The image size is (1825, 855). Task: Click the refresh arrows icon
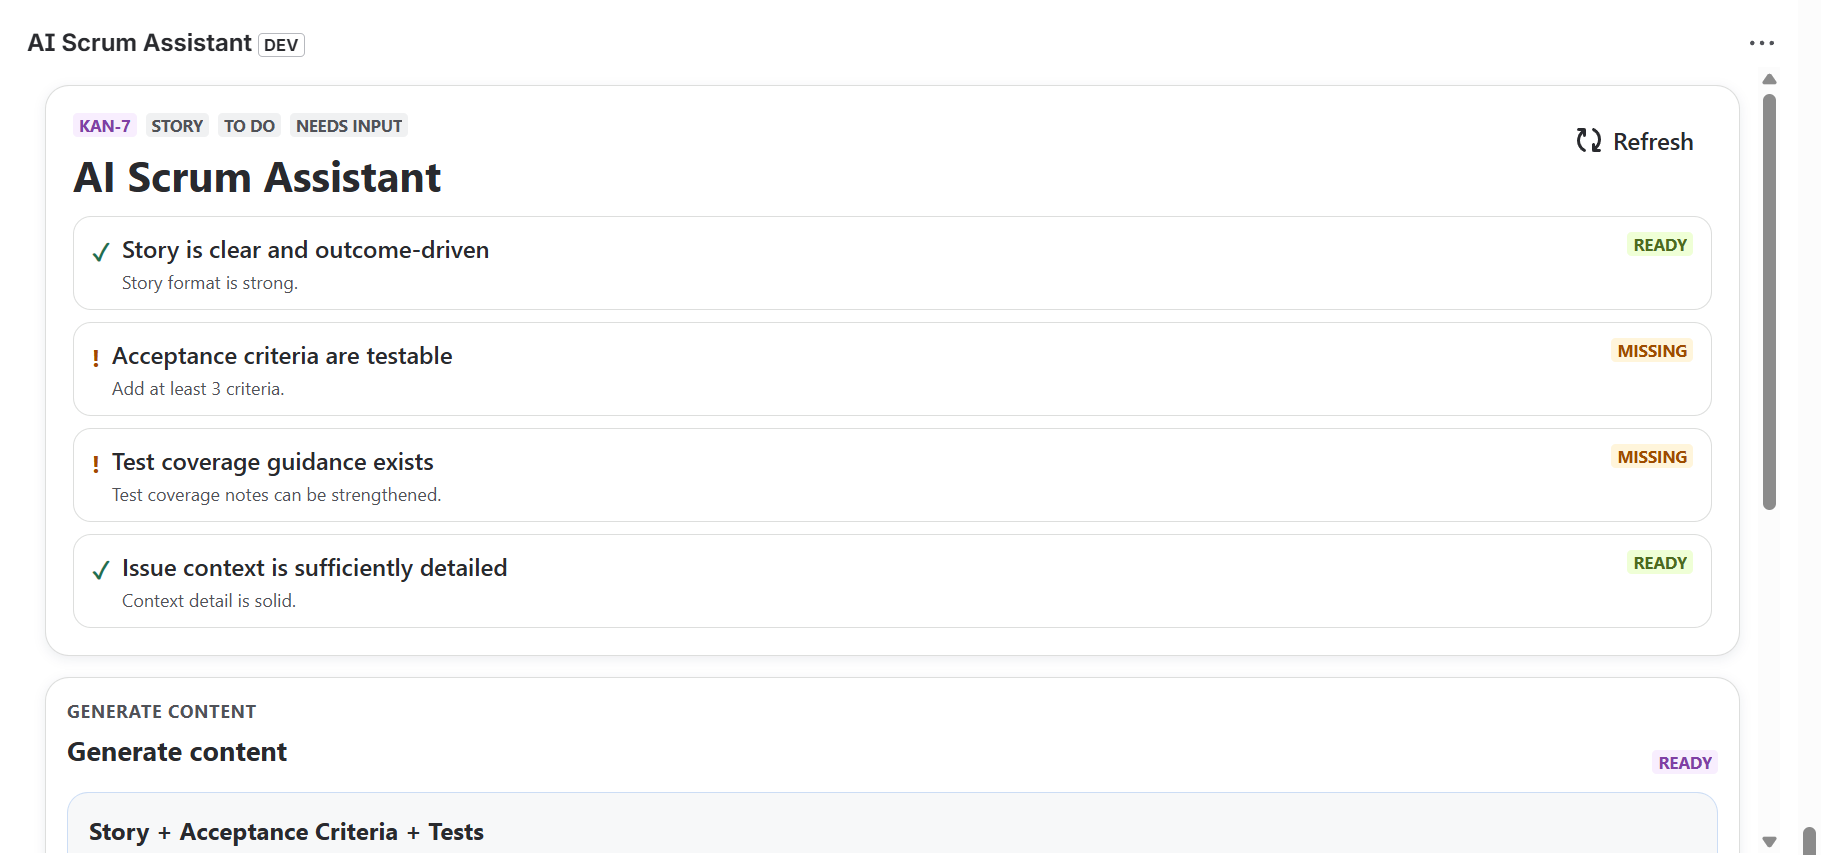[1588, 141]
